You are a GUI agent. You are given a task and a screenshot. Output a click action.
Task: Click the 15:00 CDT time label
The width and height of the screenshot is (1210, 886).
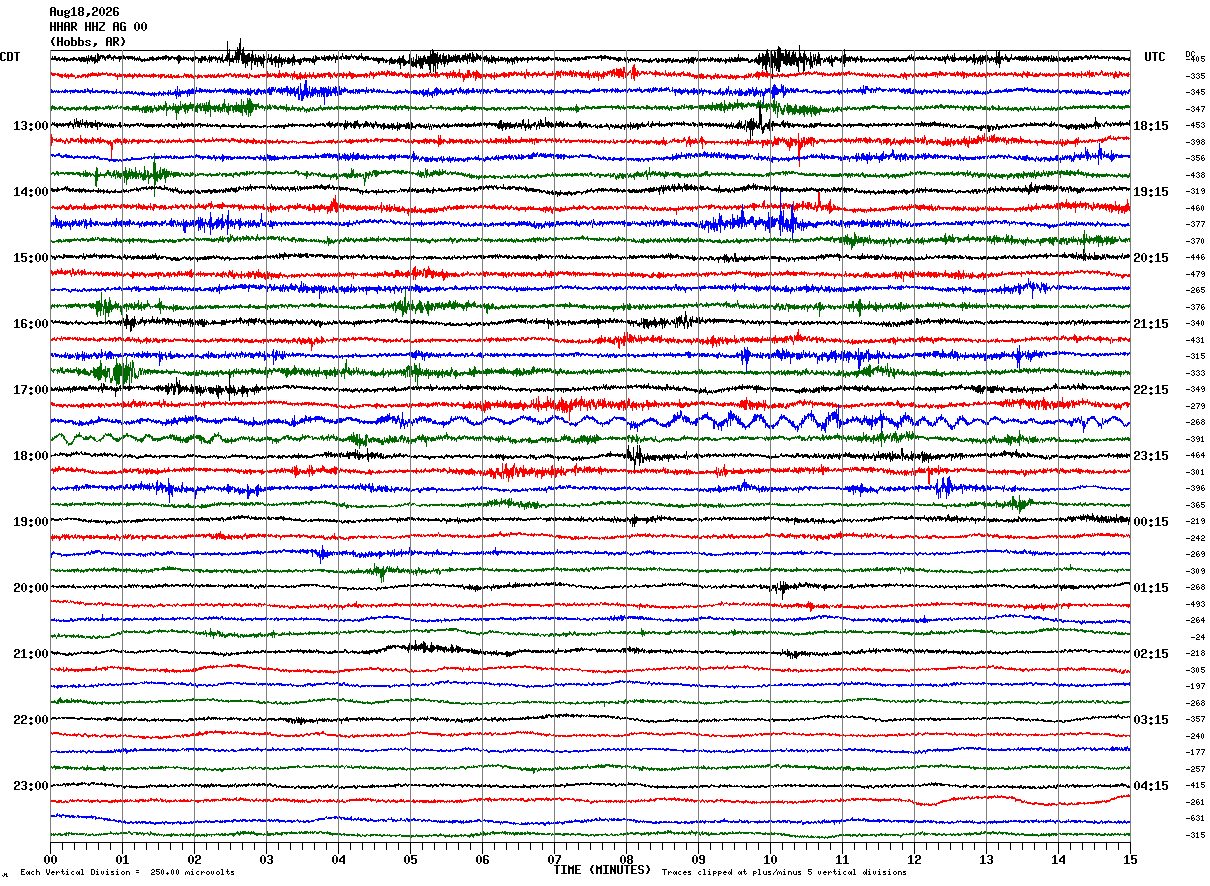31,258
